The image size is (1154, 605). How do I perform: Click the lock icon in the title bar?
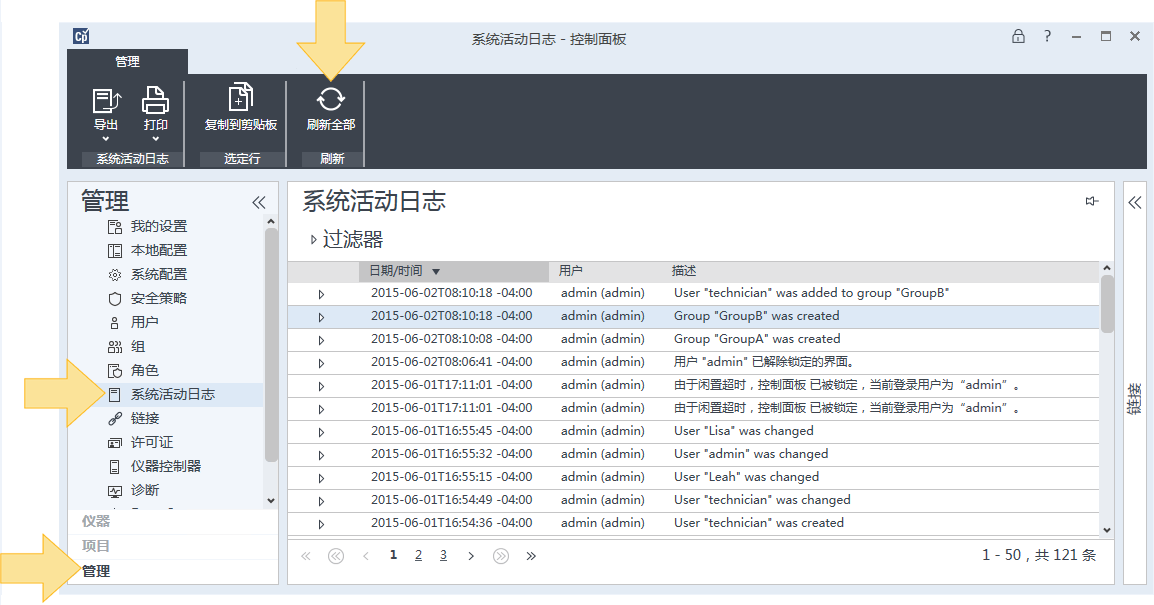coord(1018,36)
